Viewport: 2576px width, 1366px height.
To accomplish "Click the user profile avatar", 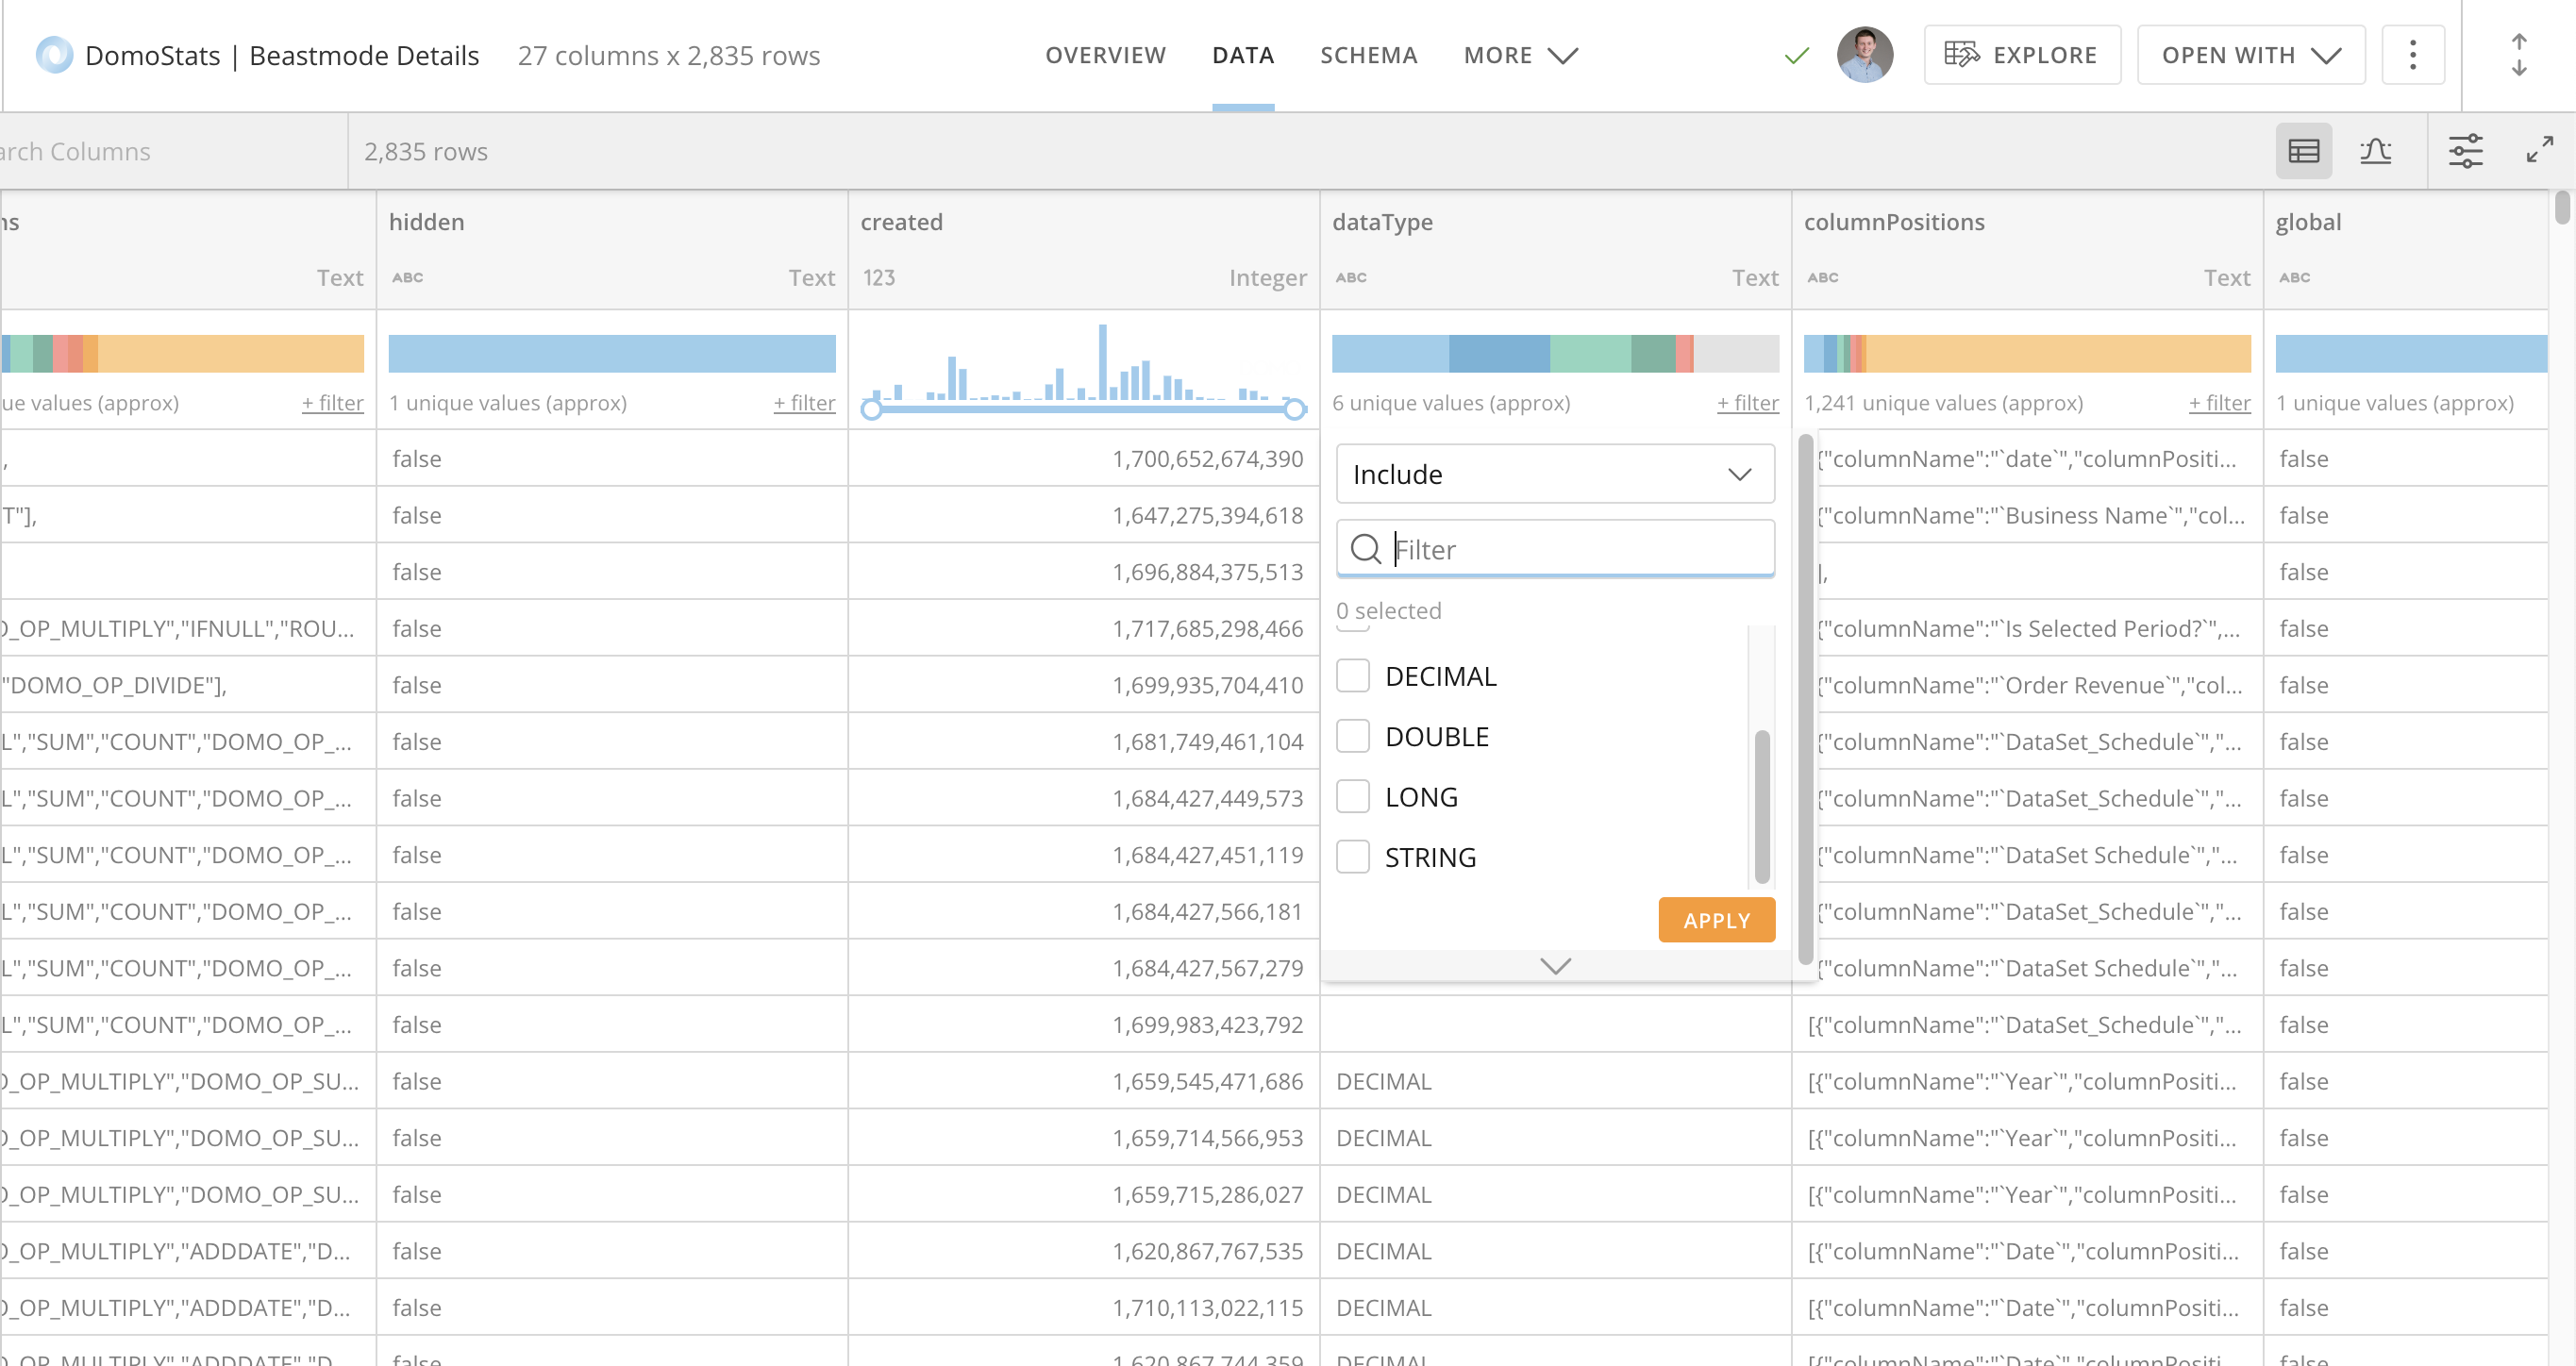I will point(1864,55).
